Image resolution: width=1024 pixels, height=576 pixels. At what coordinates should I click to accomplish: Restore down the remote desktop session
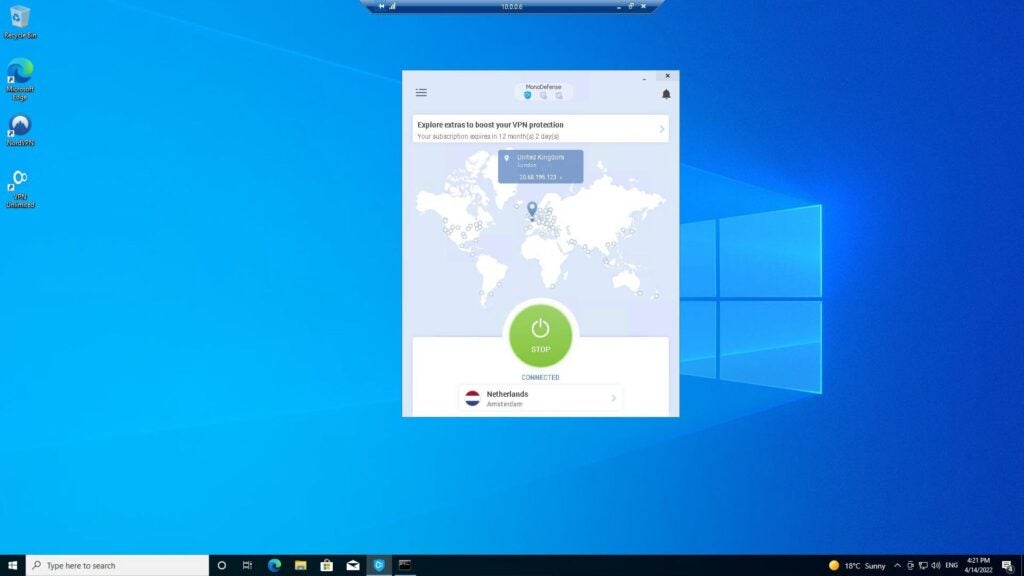631,7
